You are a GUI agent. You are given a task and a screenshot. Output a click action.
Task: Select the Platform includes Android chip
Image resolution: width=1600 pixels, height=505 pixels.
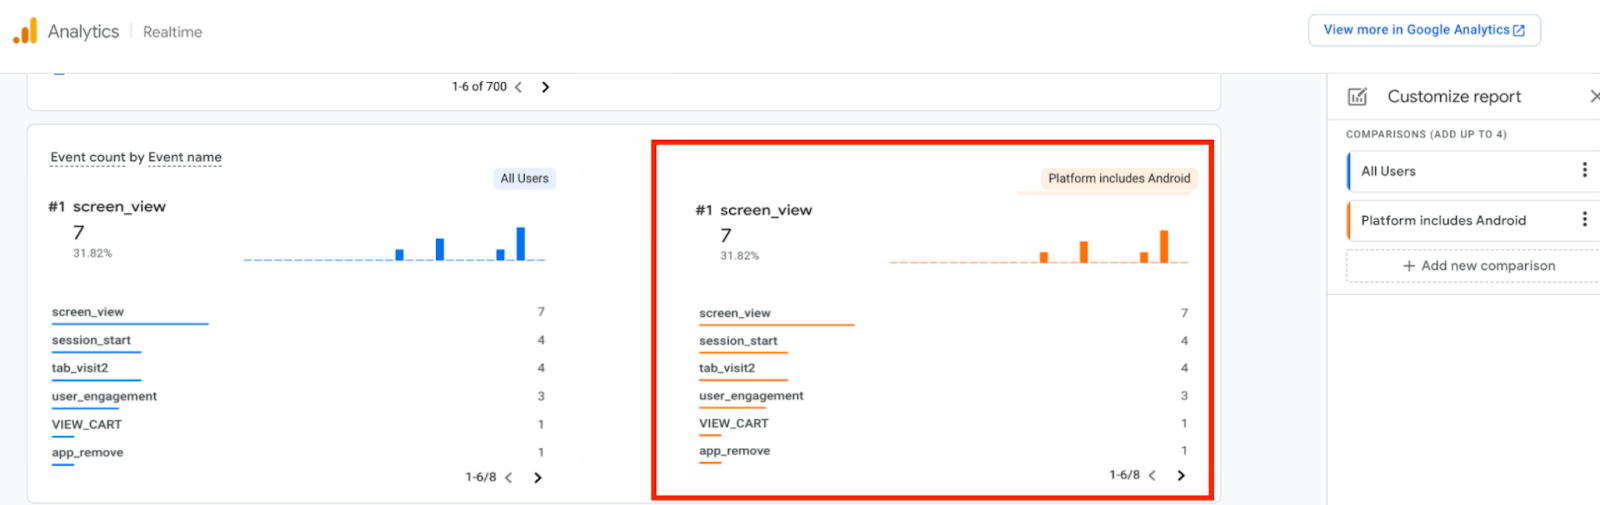point(1118,178)
